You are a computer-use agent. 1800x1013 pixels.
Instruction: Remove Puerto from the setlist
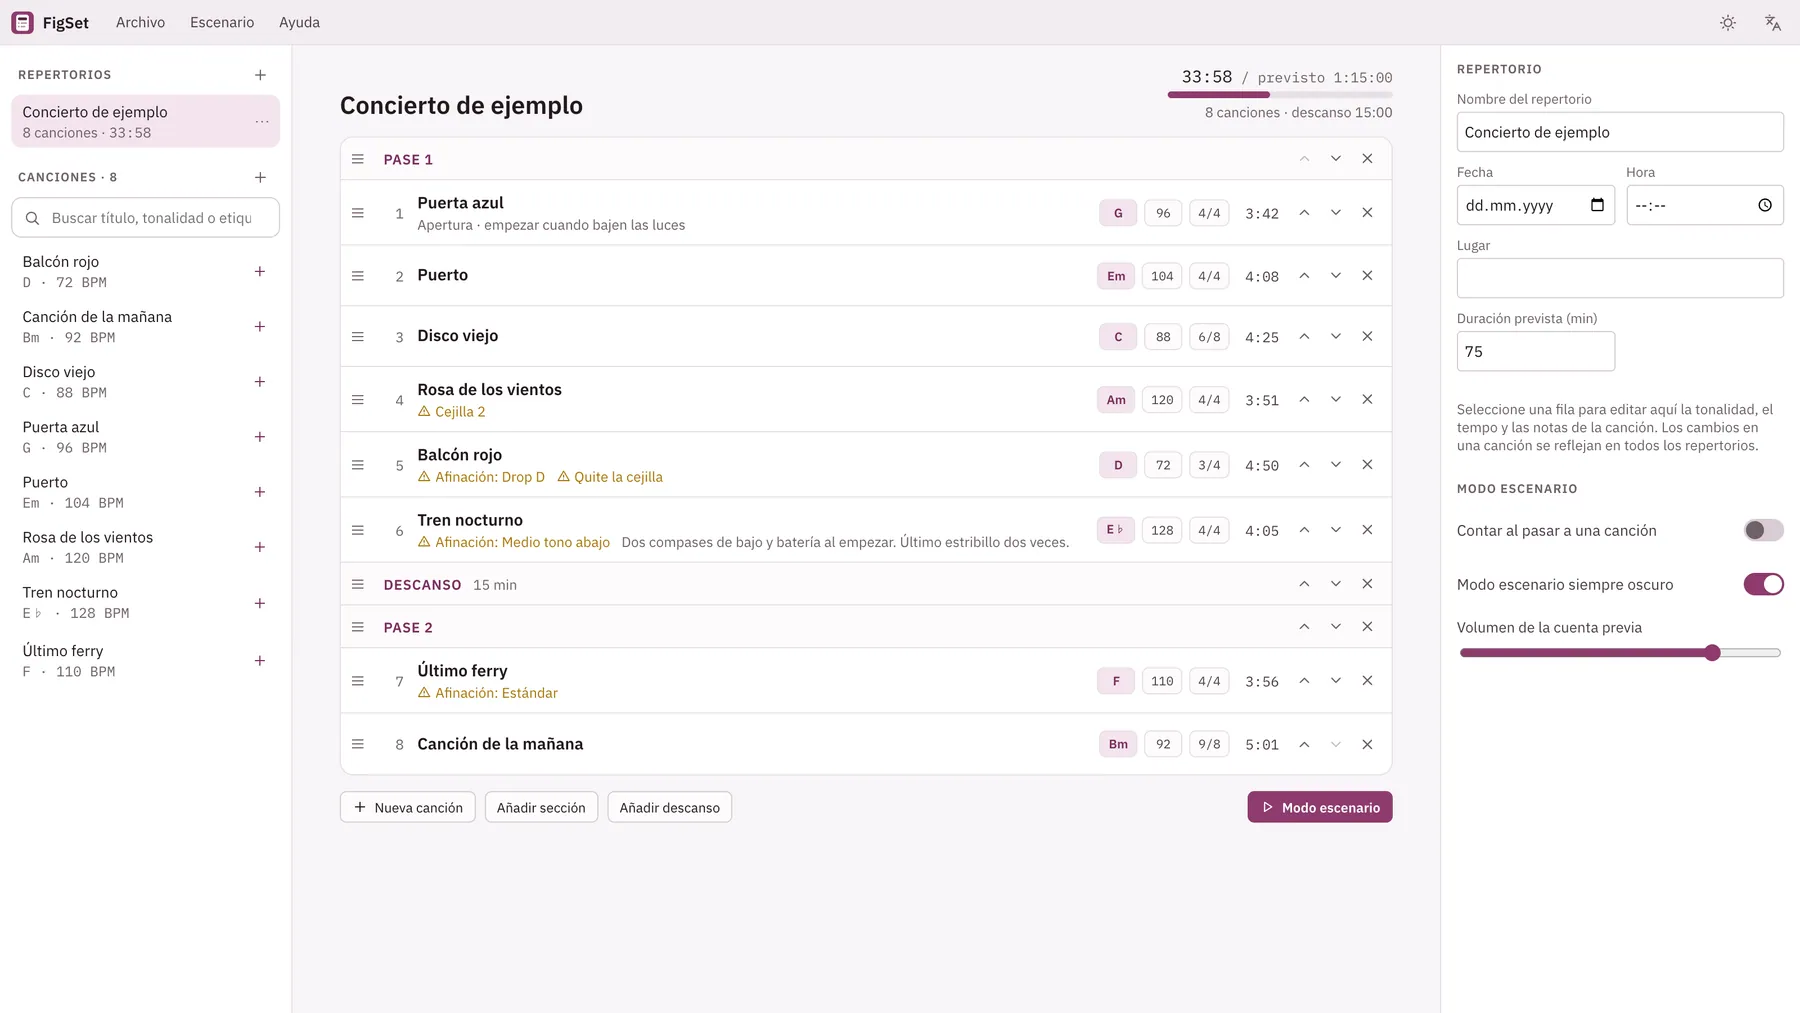click(x=1367, y=276)
